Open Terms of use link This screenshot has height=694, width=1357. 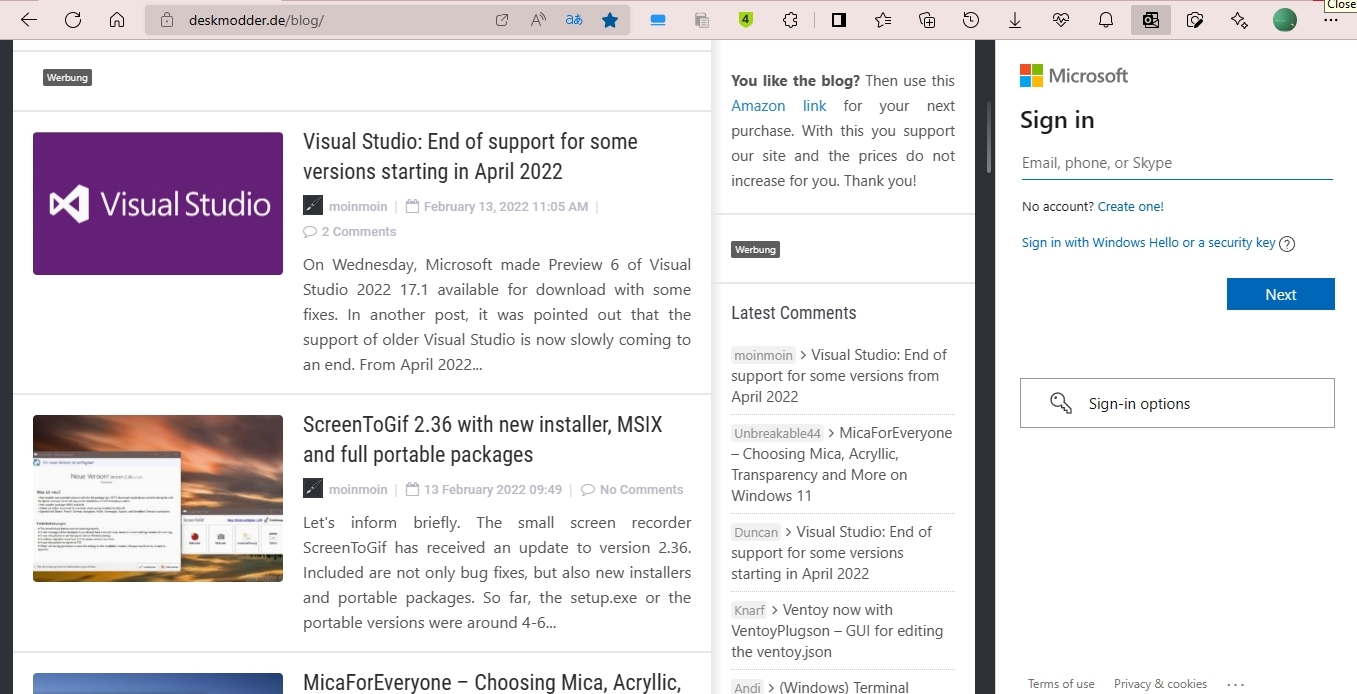click(x=1061, y=684)
